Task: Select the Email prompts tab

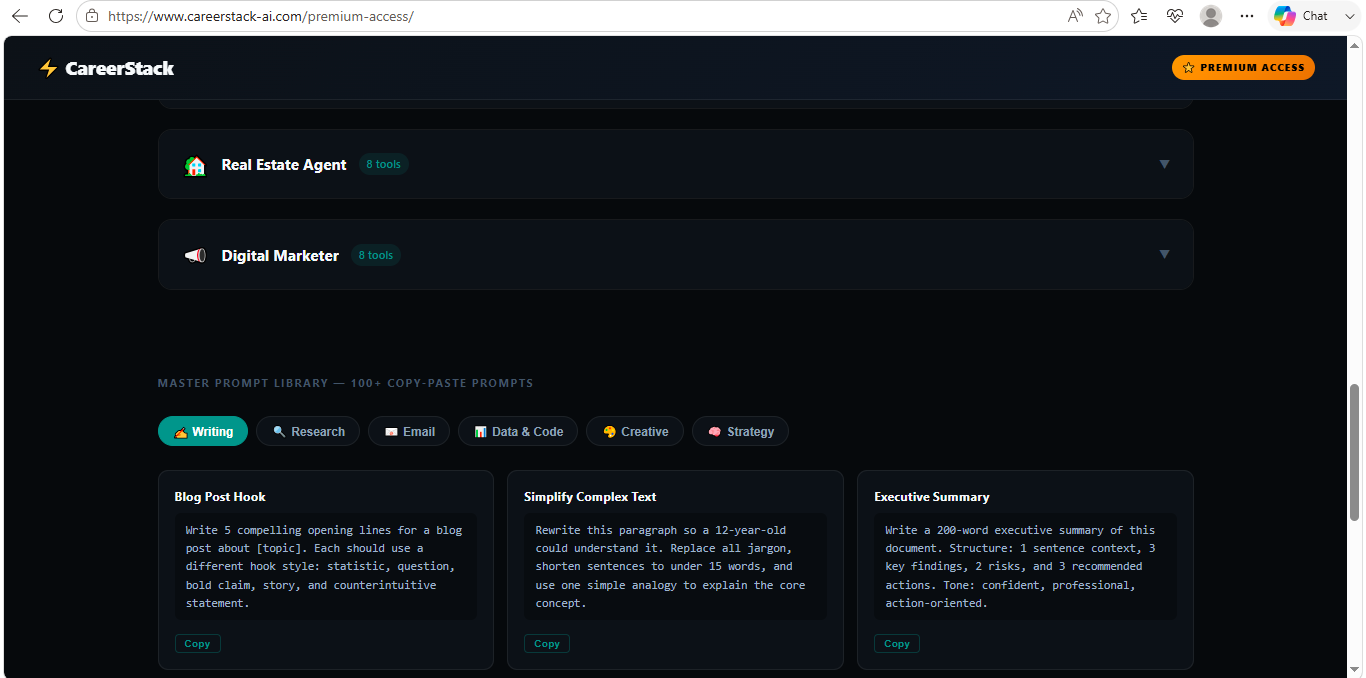Action: pyautogui.click(x=409, y=431)
